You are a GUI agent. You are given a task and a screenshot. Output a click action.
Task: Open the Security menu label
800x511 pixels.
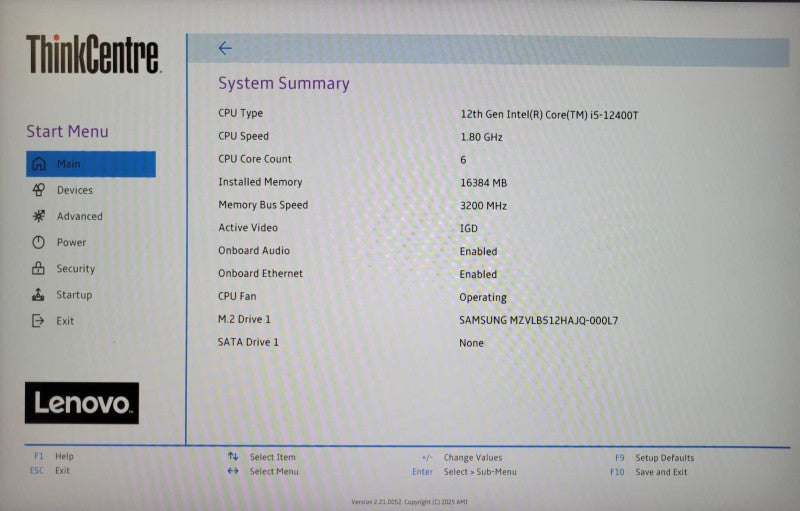pos(76,269)
